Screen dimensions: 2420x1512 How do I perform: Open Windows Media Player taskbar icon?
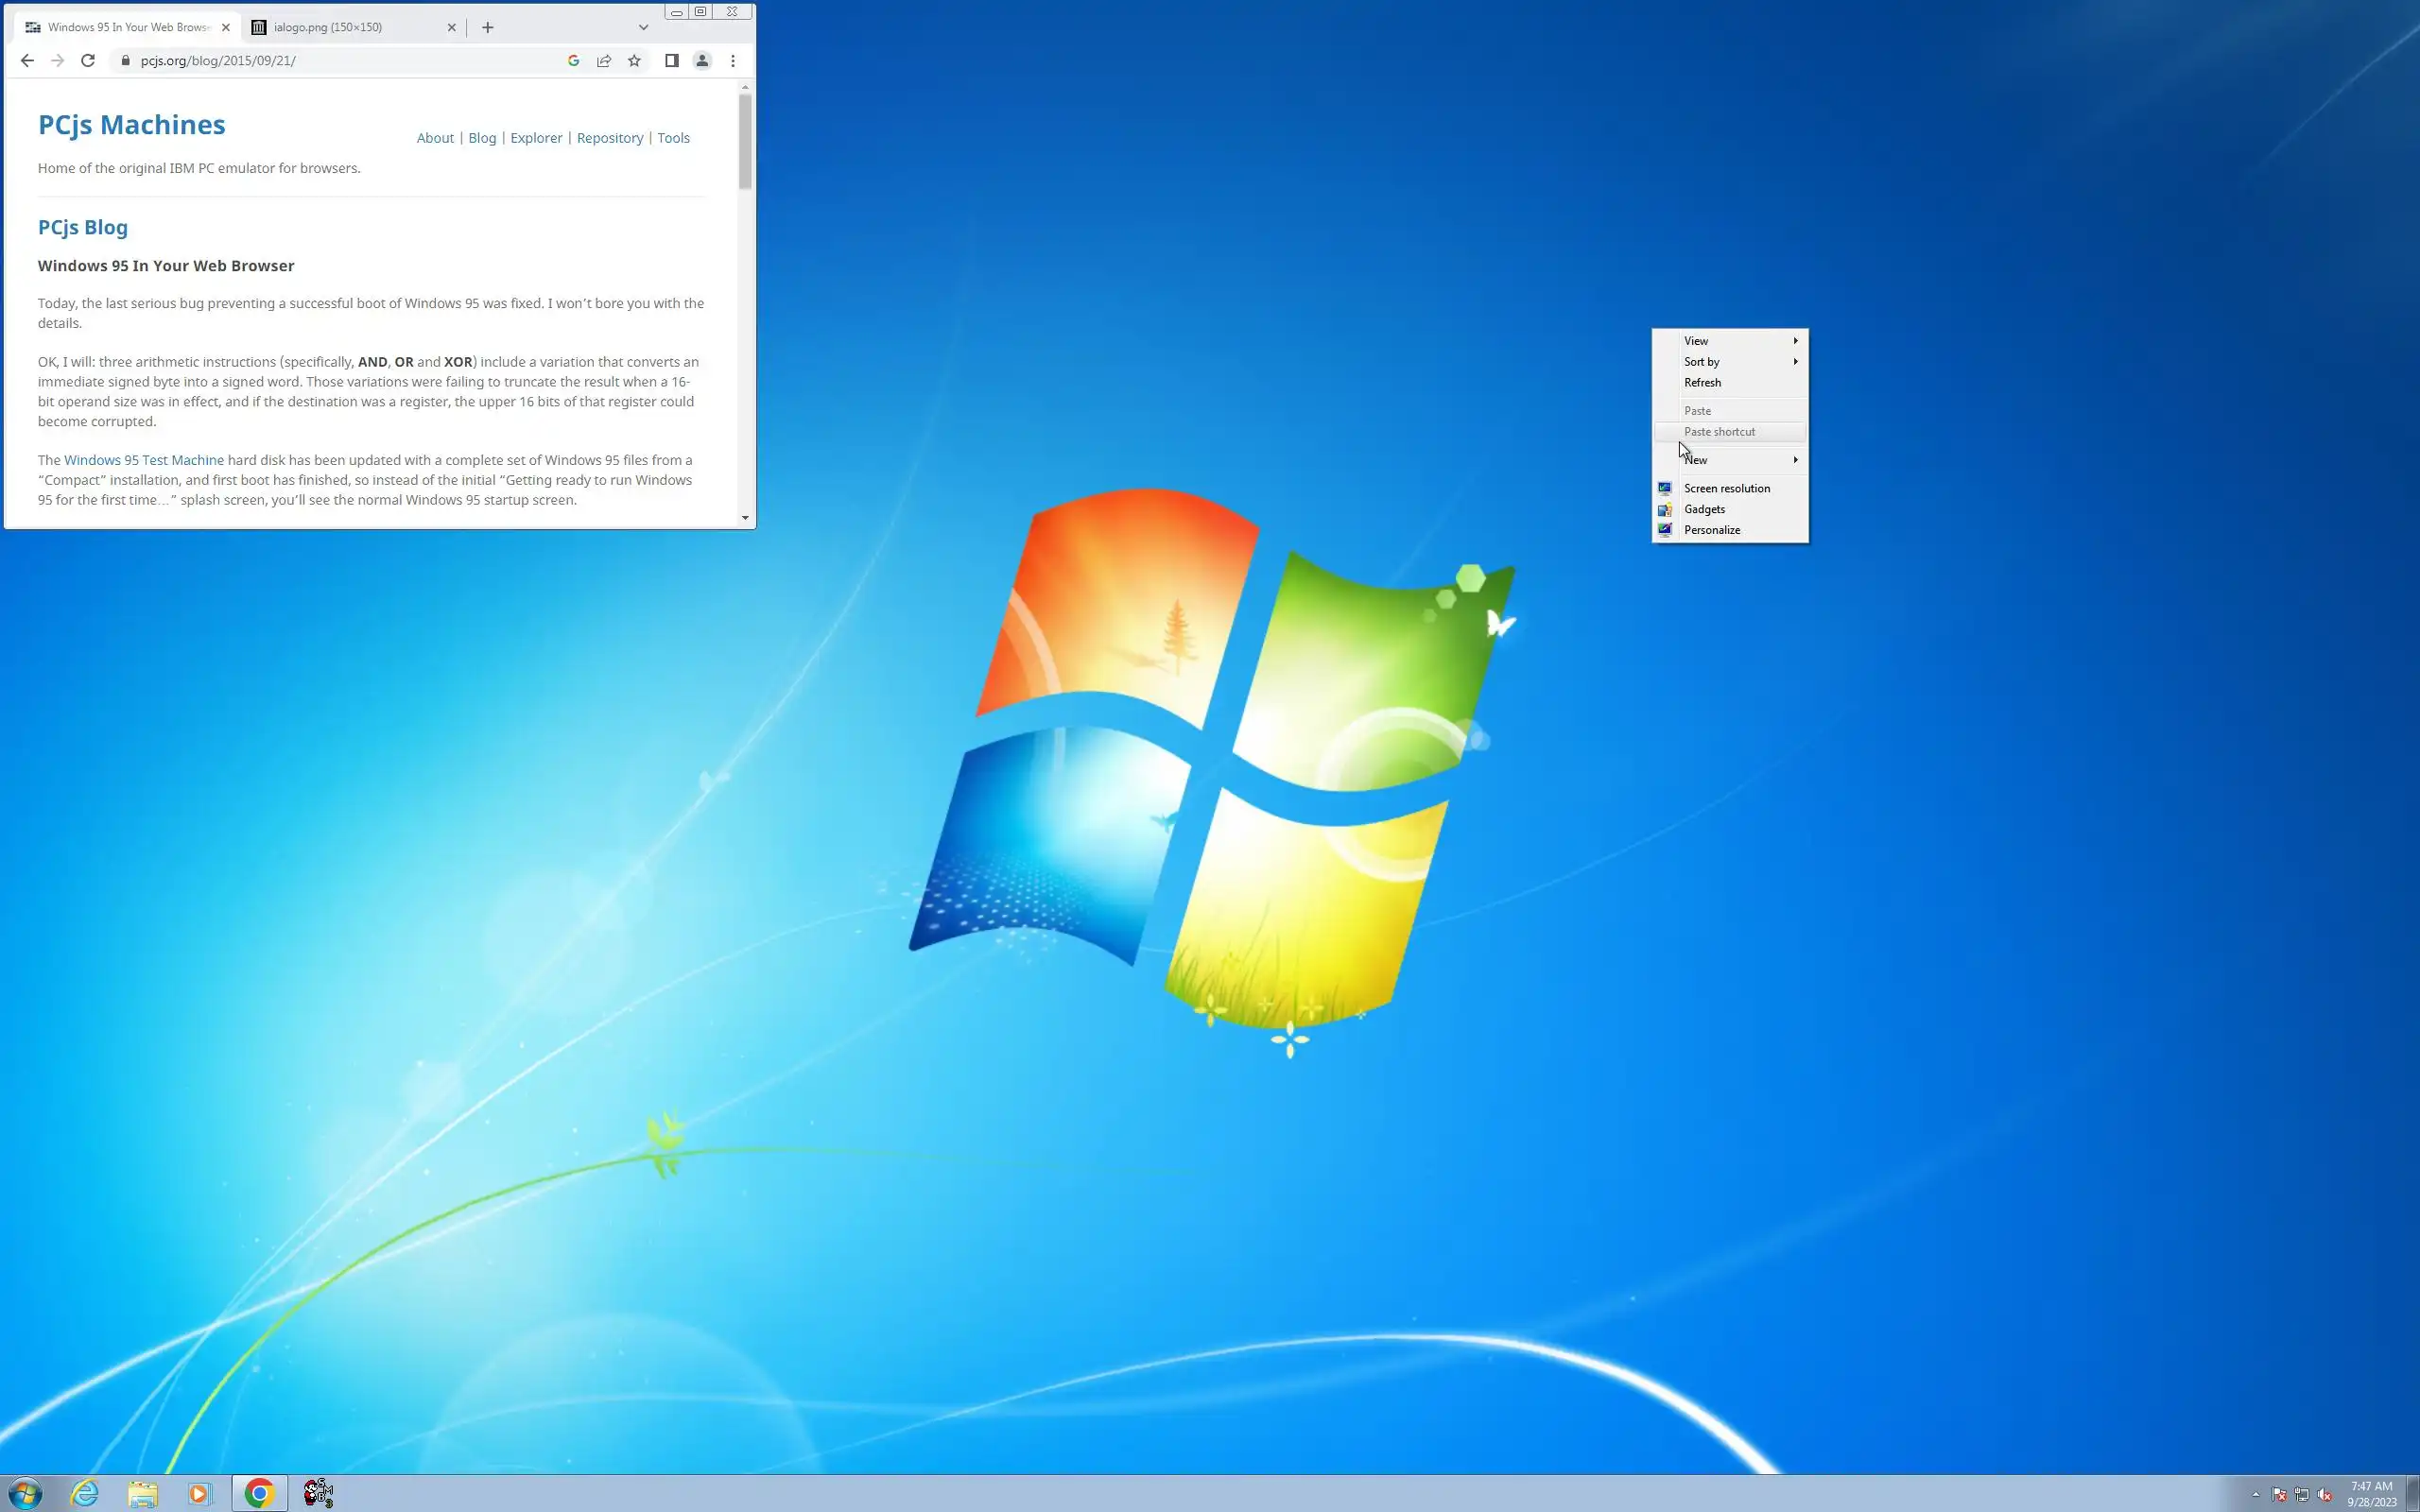(x=199, y=1493)
